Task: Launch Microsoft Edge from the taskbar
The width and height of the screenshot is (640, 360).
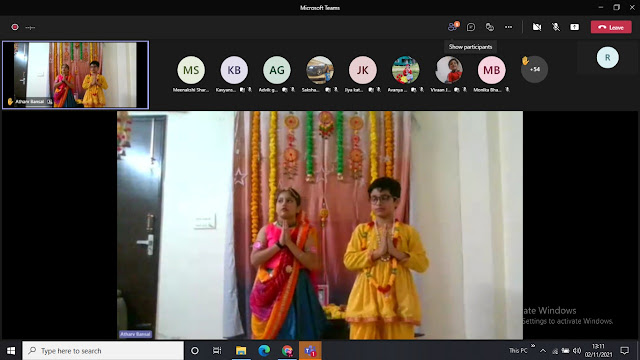Action: tap(264, 351)
